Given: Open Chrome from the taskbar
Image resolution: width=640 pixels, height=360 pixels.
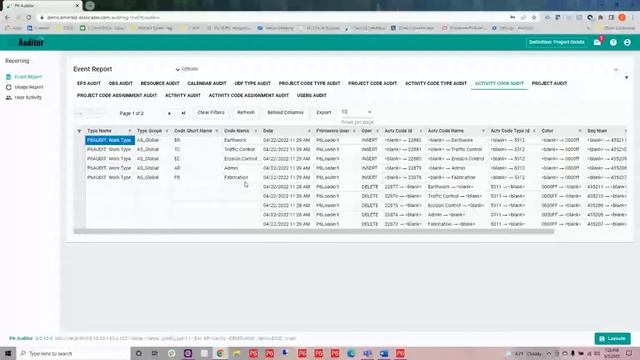Looking at the screenshot, I should click(220, 353).
